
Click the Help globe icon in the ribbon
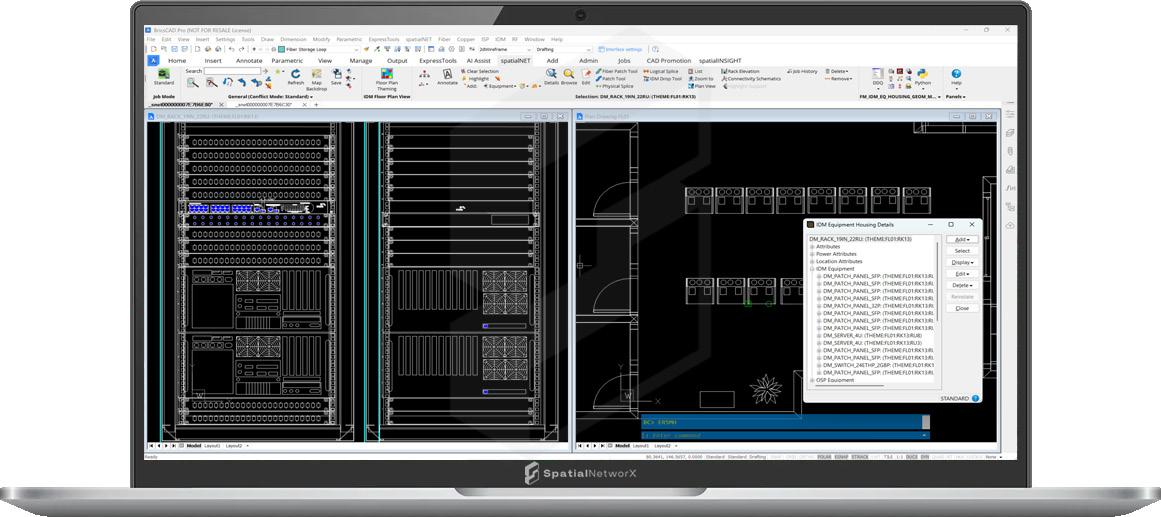[956, 74]
